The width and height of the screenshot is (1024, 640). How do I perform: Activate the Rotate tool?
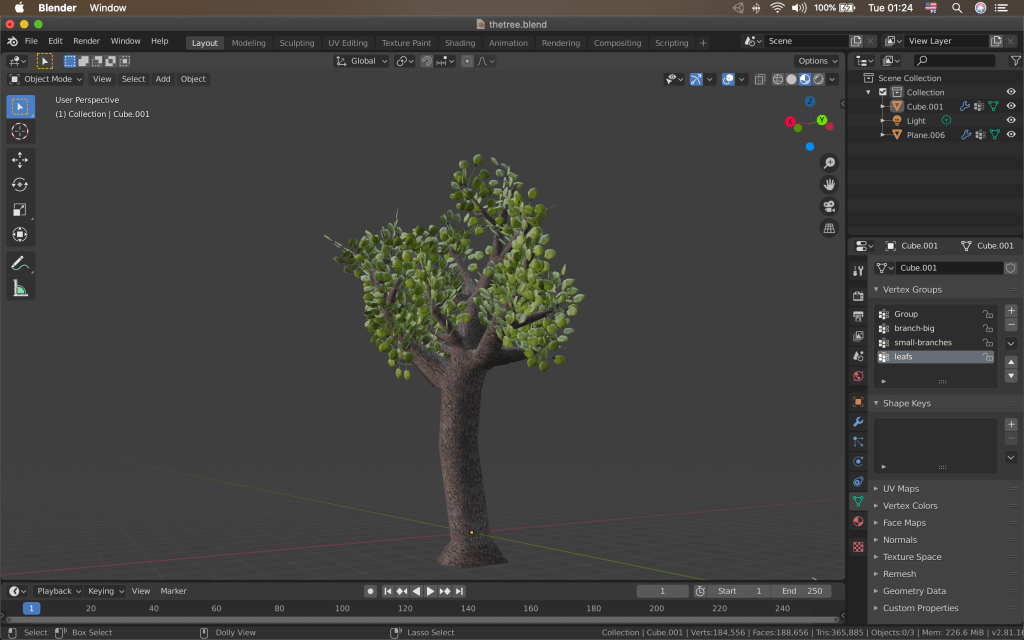20,185
